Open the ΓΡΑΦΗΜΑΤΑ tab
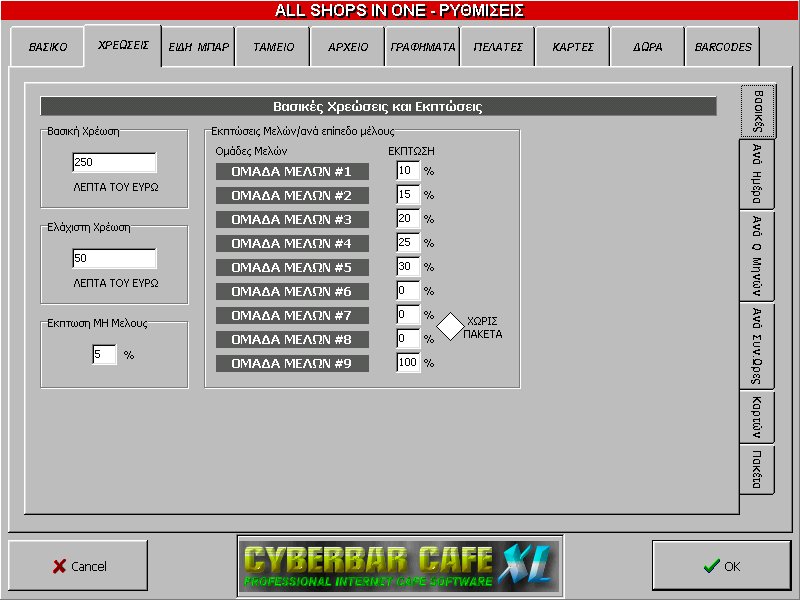 [x=423, y=47]
